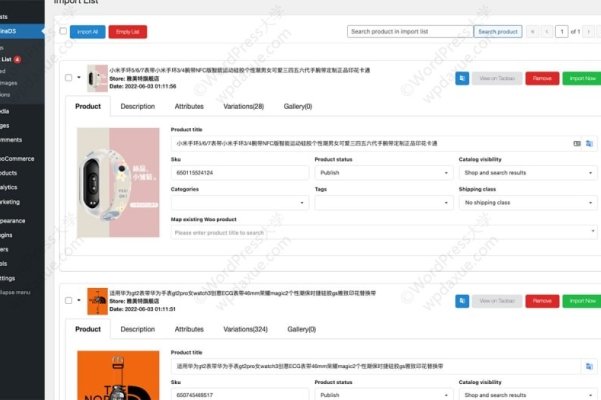
Task: Open the first product's Product status dropdown
Action: [x=384, y=173]
